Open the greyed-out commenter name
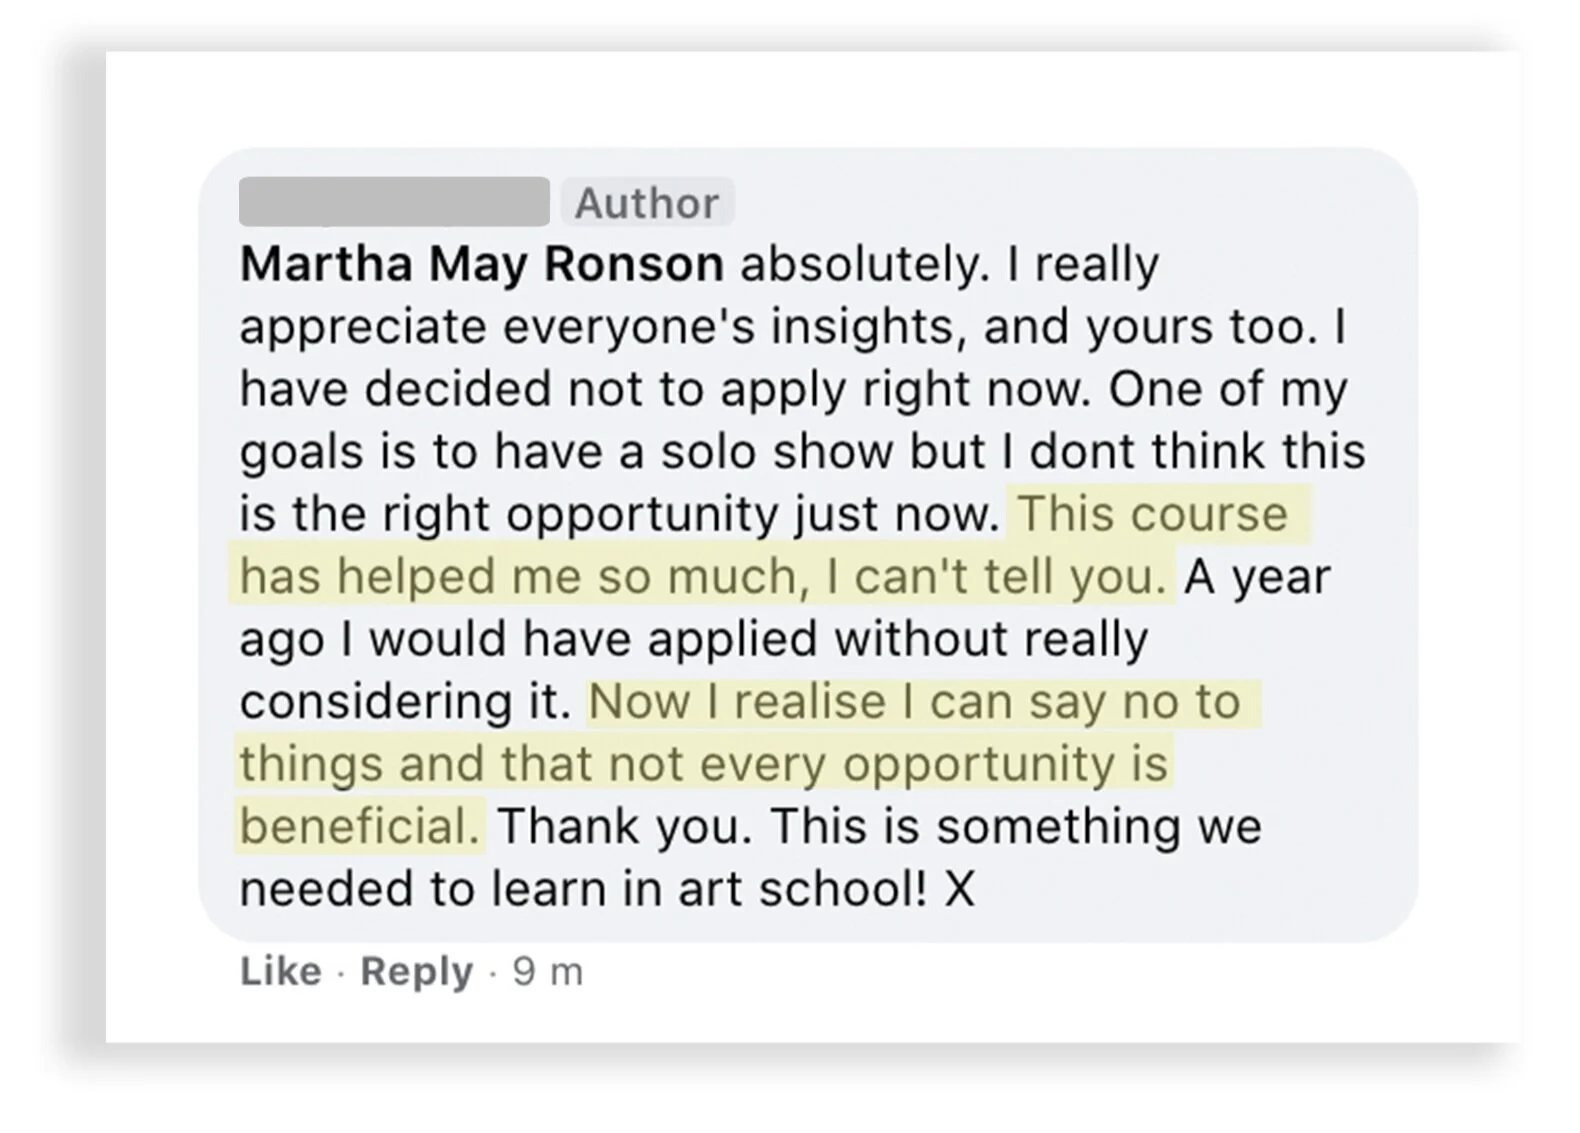1580x1133 pixels. coord(394,202)
